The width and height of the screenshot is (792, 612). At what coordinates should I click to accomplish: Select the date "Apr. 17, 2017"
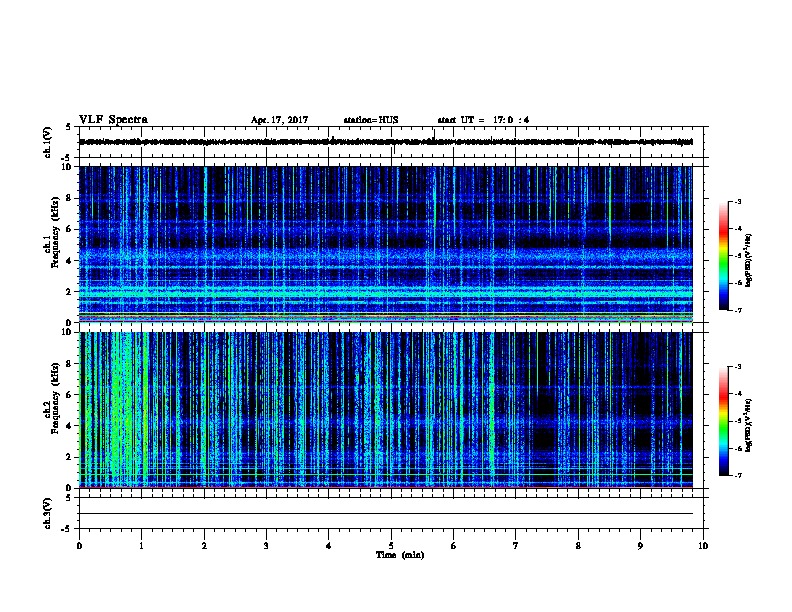[279, 120]
